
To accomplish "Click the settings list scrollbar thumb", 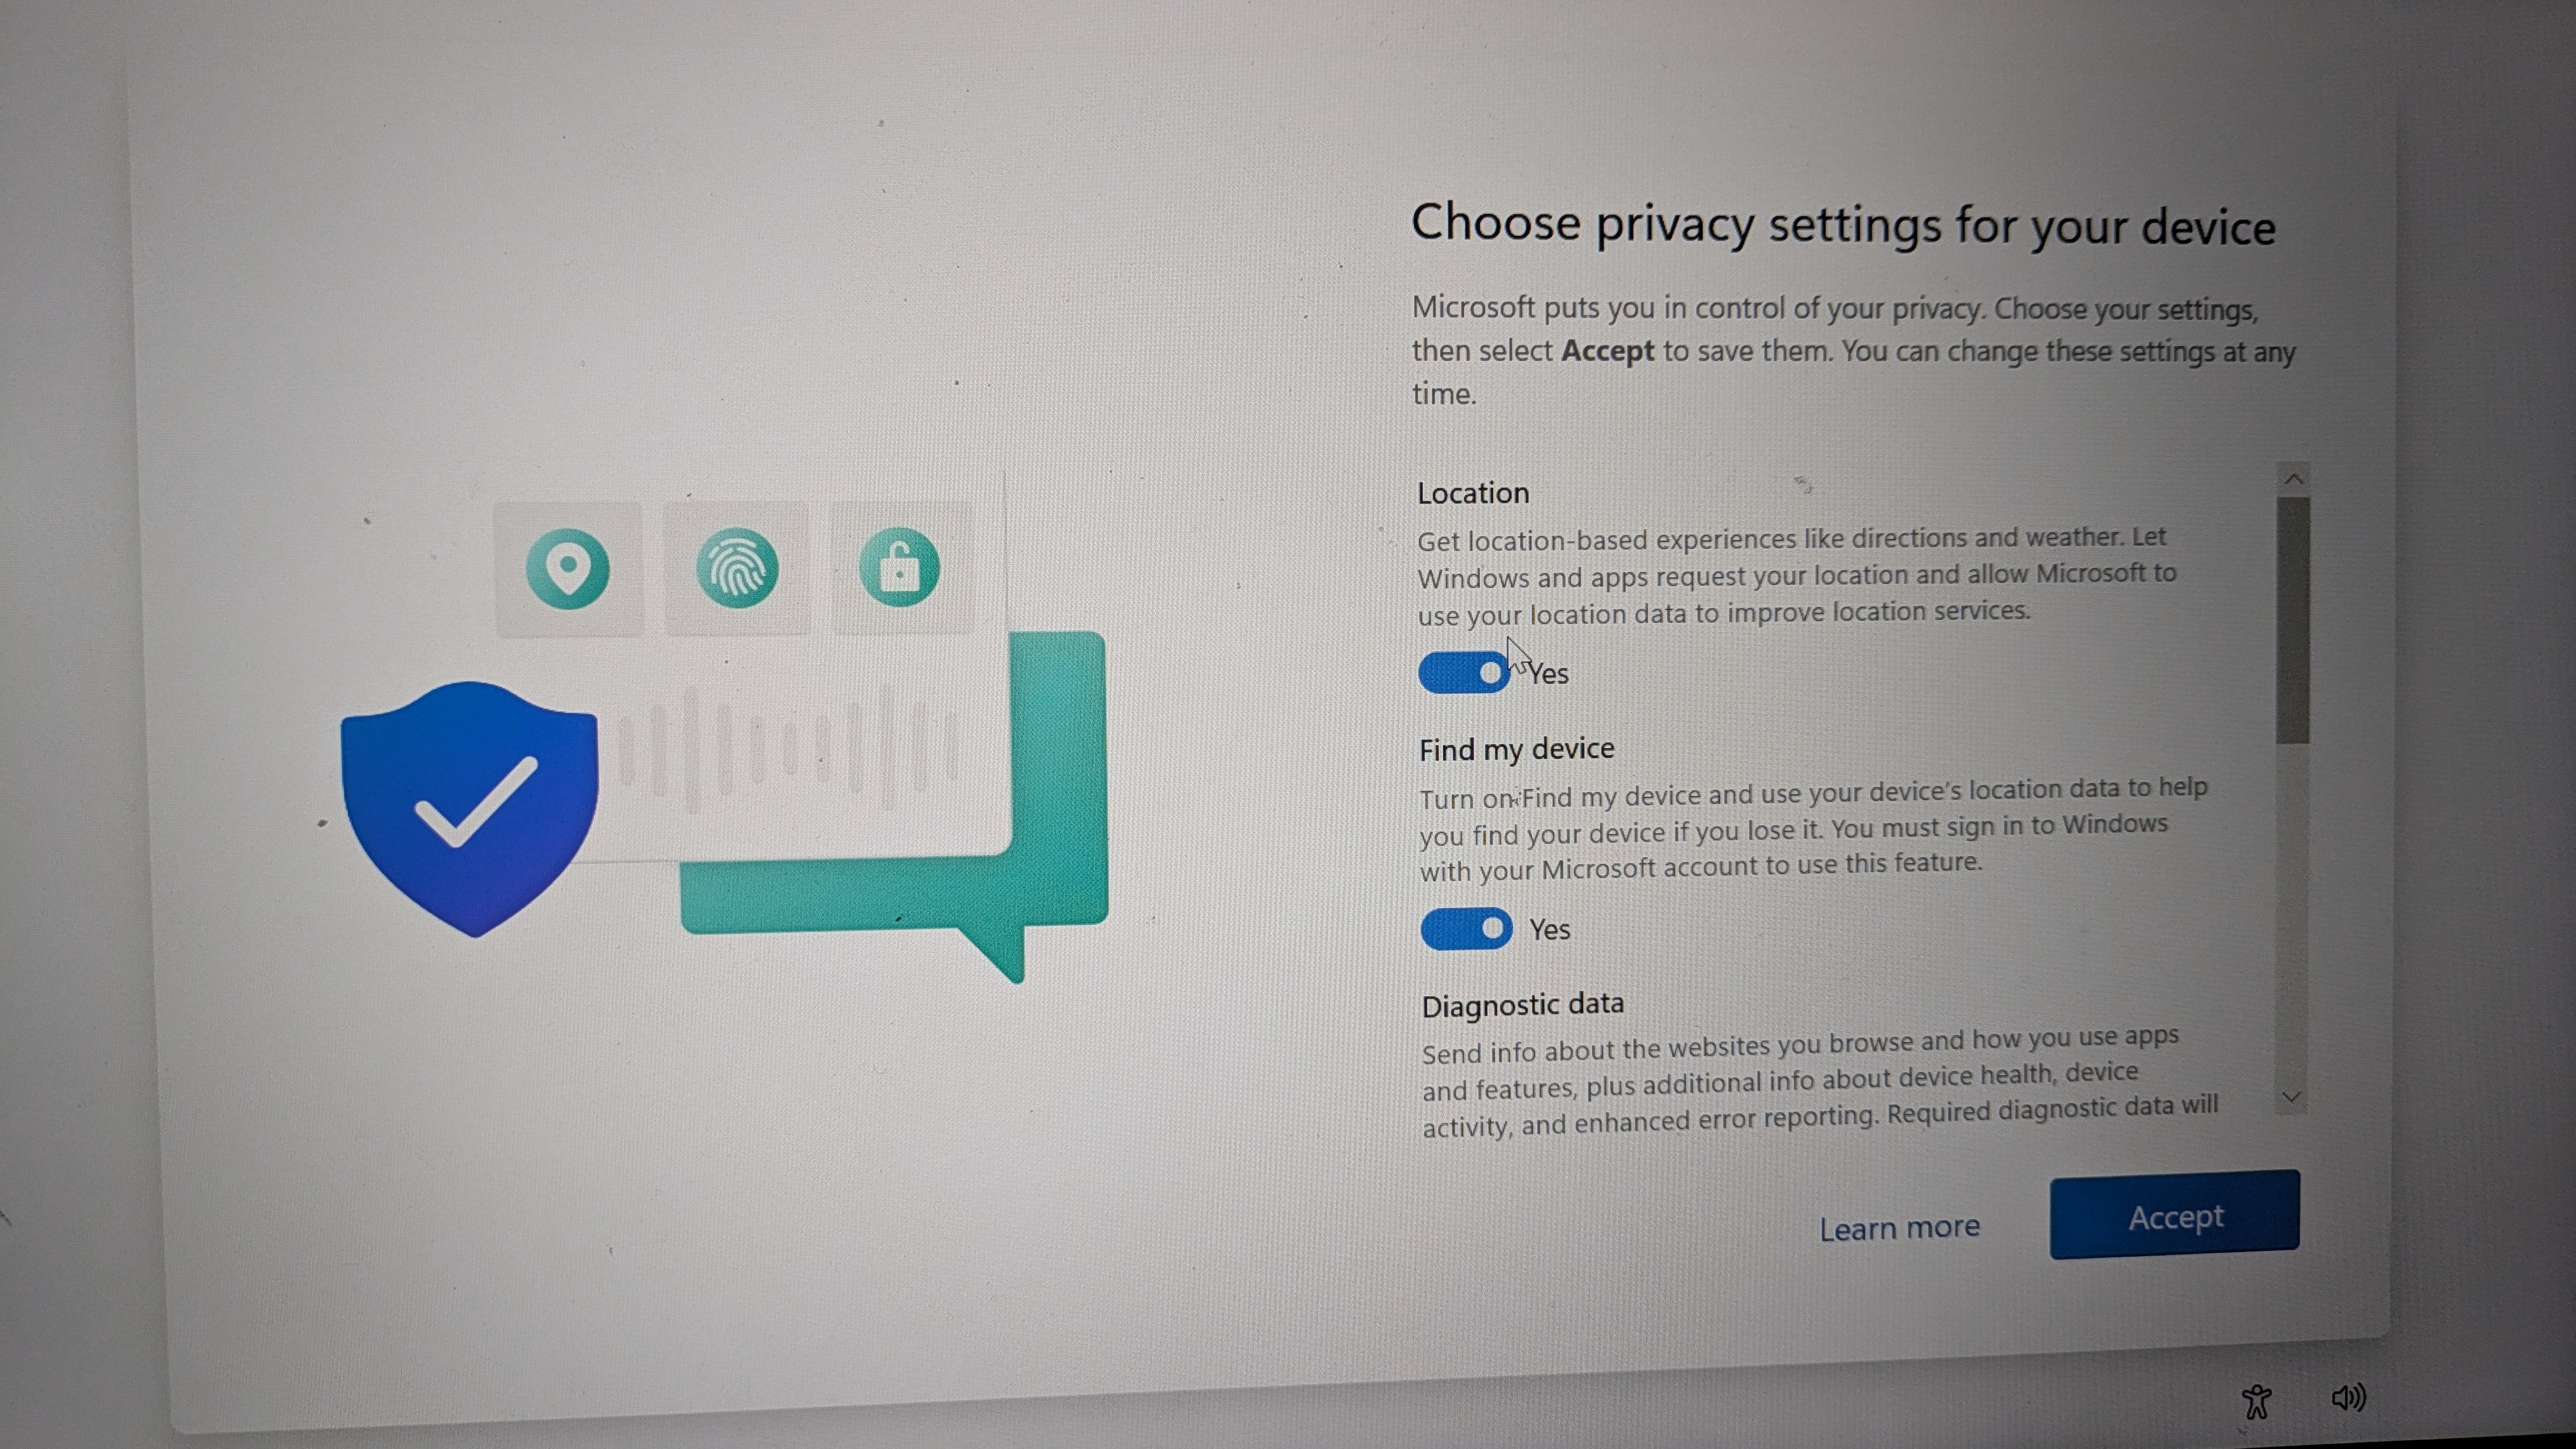I will pyautogui.click(x=2293, y=620).
